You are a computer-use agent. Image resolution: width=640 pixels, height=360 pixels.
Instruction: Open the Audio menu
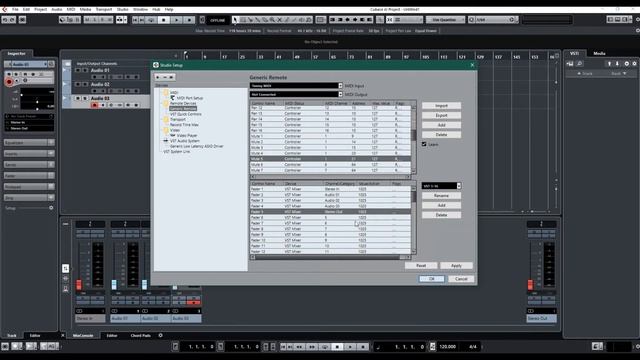click(57, 9)
